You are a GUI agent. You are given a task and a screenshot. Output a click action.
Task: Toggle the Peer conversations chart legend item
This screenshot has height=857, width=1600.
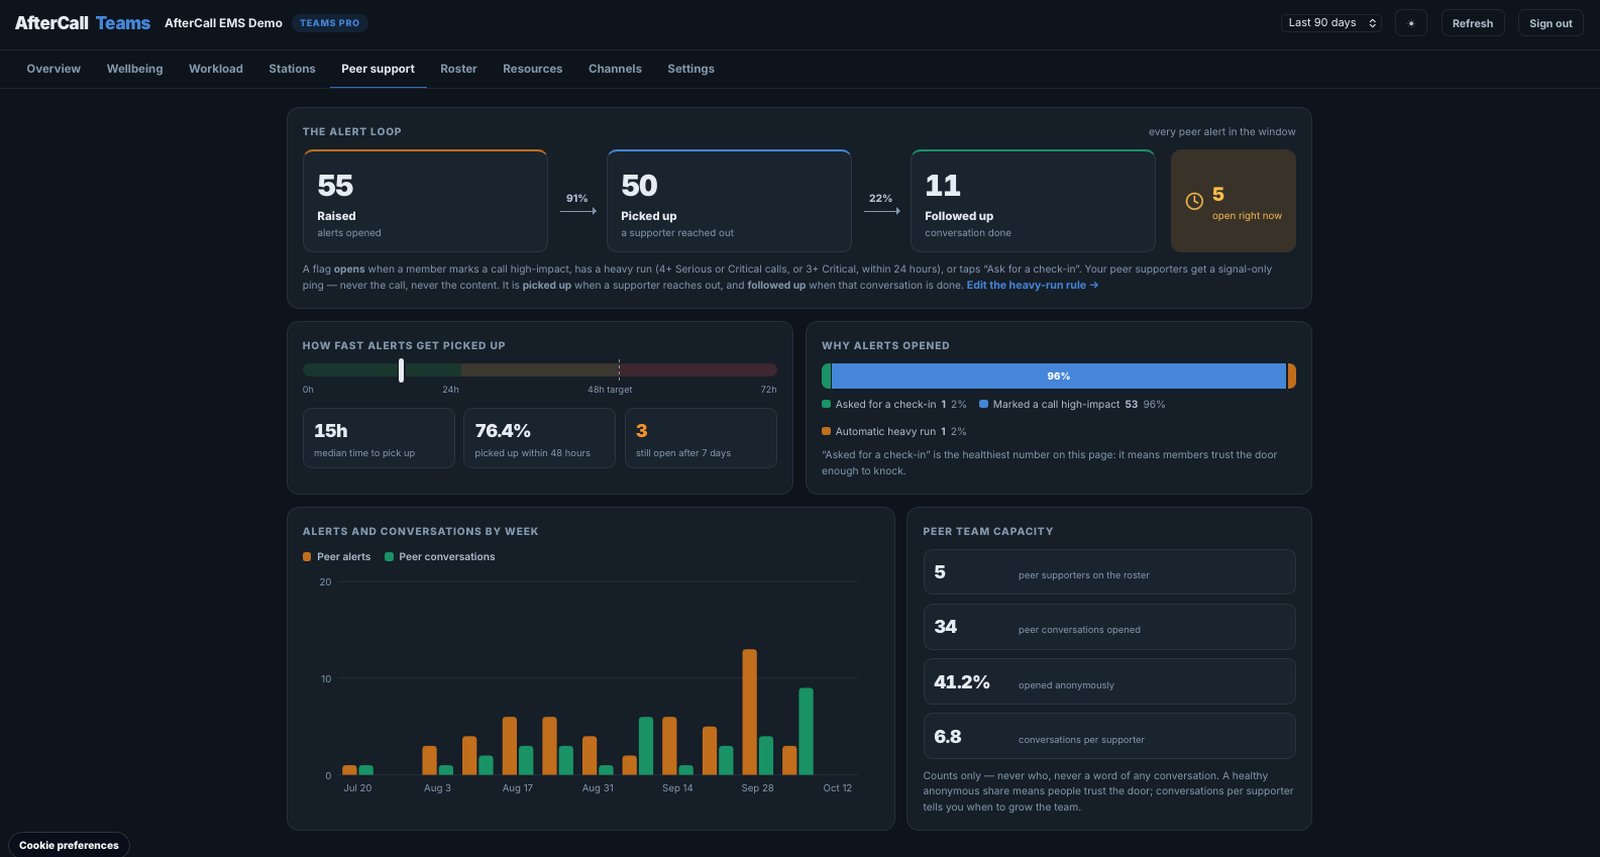click(x=440, y=557)
